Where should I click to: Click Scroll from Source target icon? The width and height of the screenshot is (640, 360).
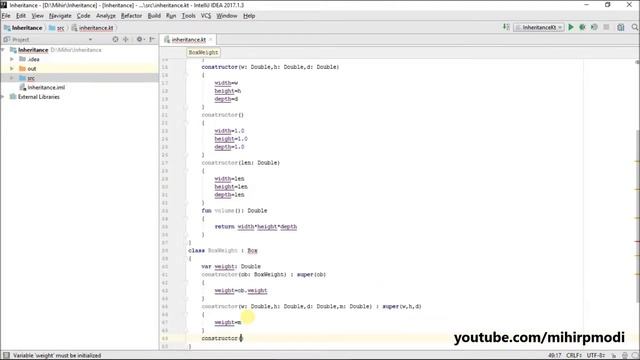(116, 39)
